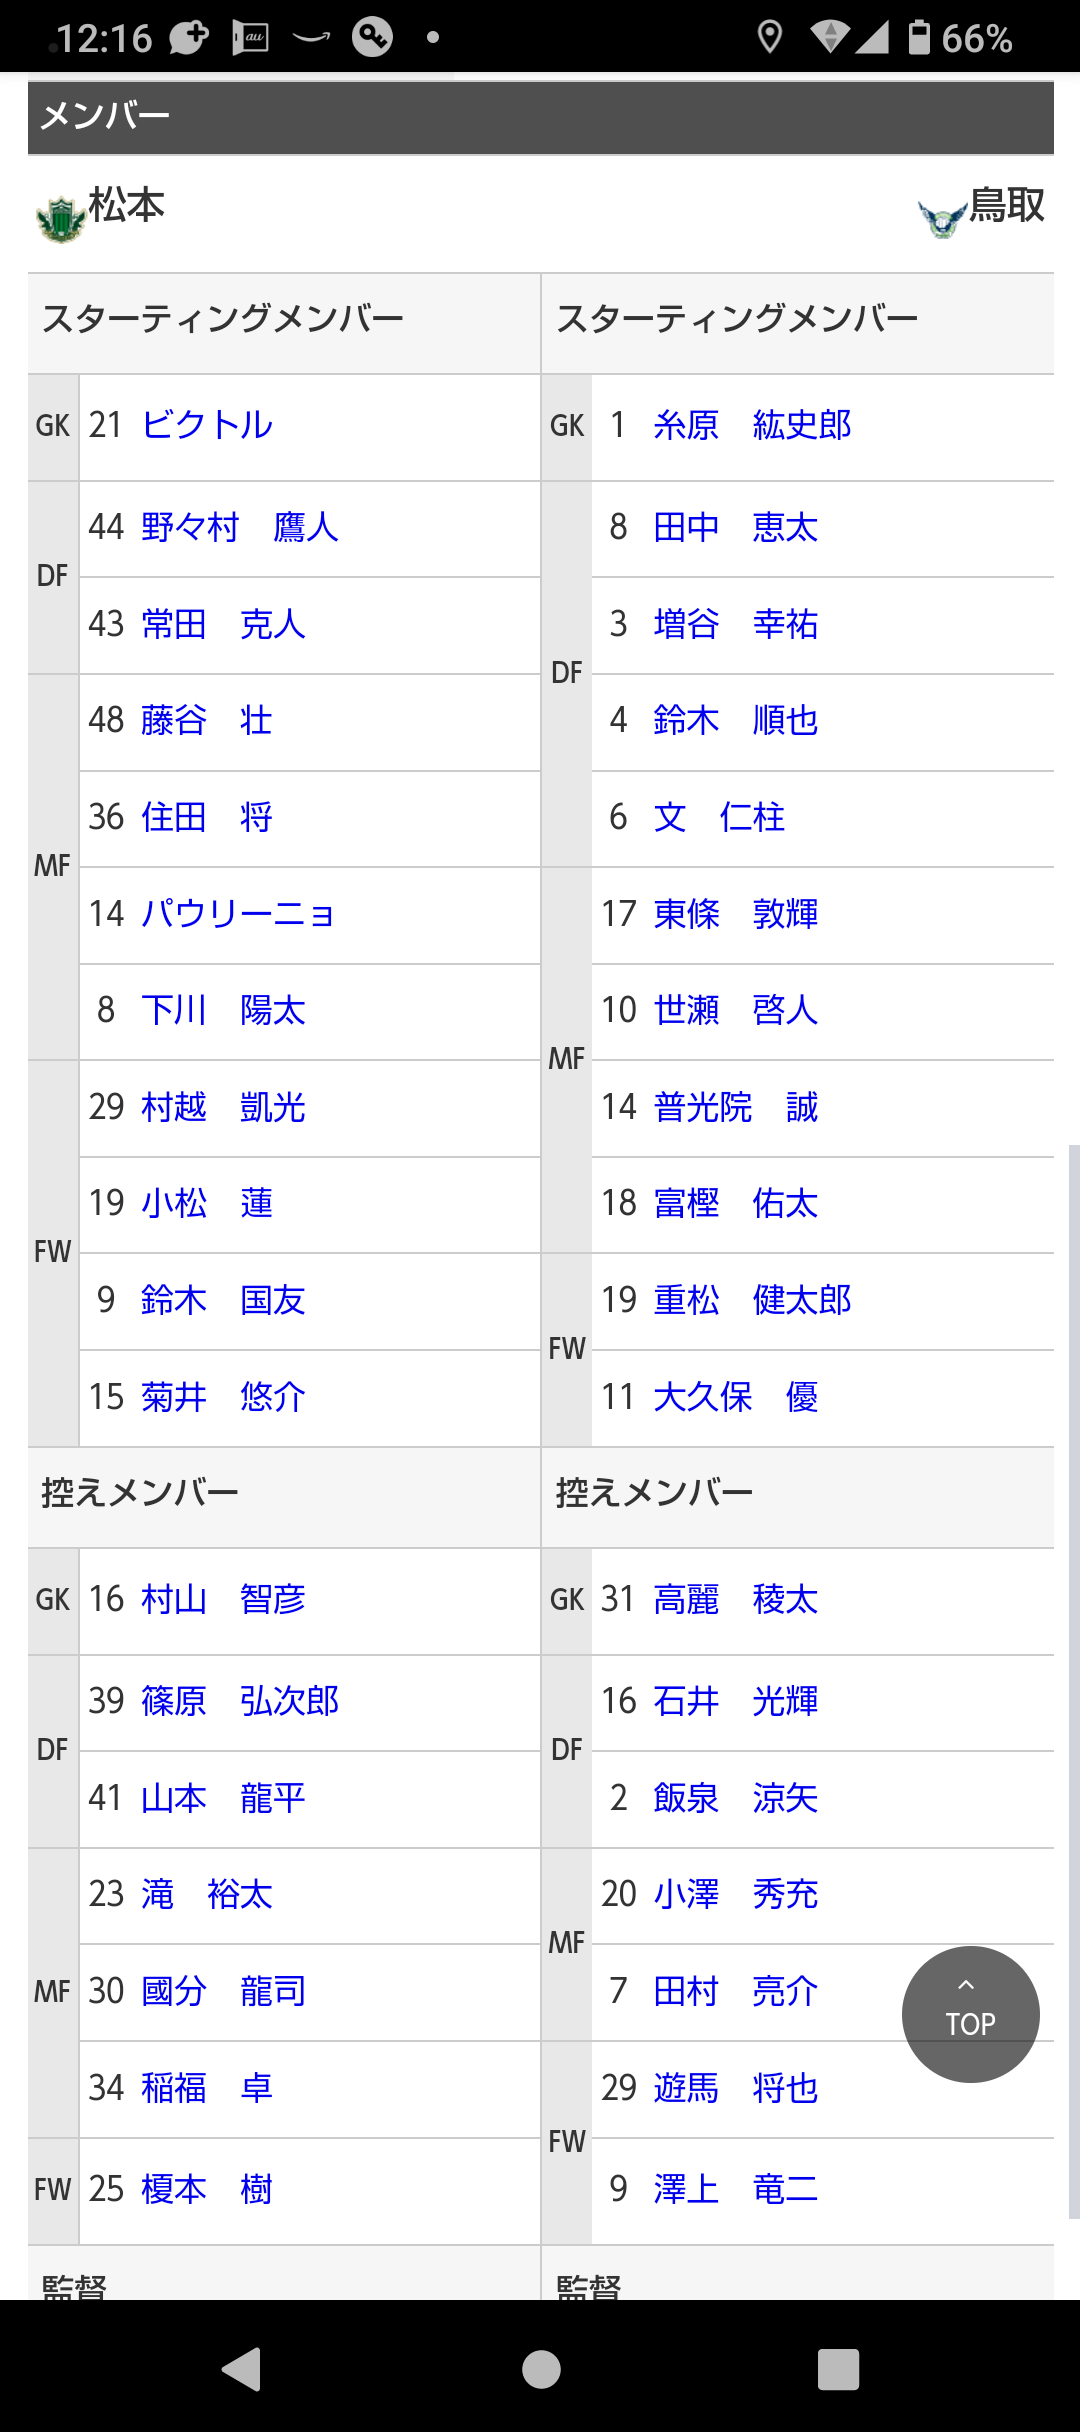Image resolution: width=1080 pixels, height=2432 pixels.
Task: Tap the メンバー section header
Action: (x=540, y=117)
